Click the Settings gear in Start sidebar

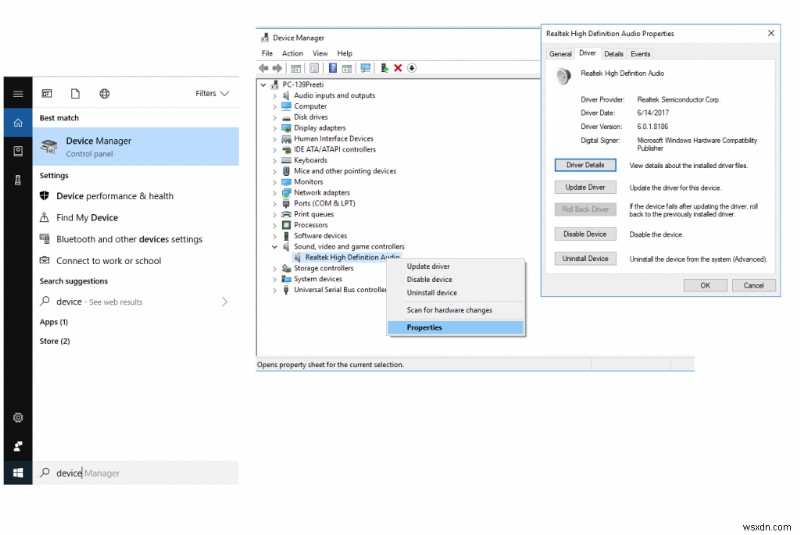(x=18, y=418)
